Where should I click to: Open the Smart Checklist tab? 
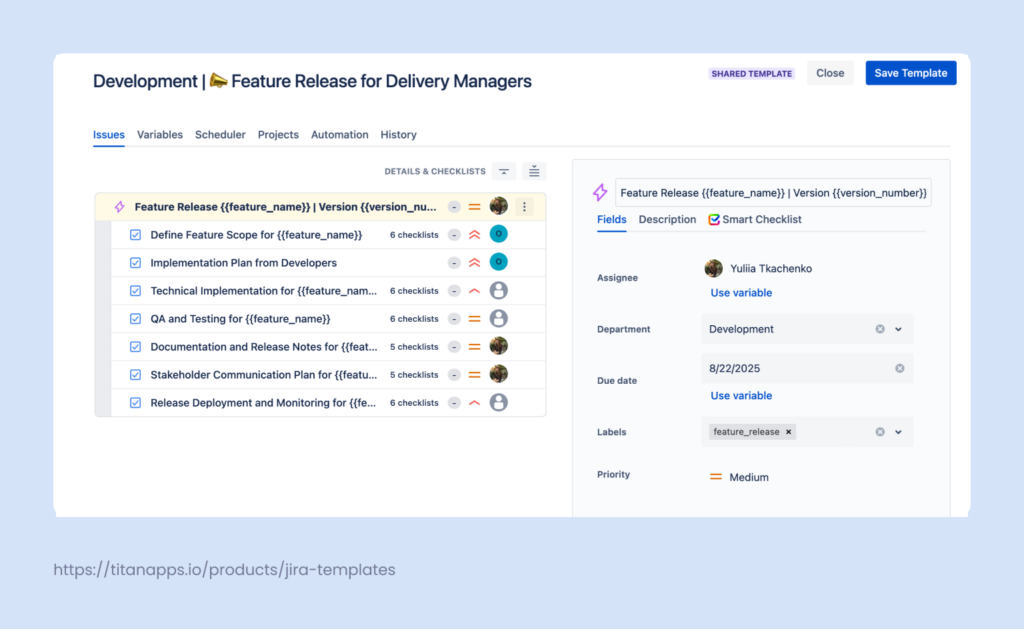click(x=755, y=219)
